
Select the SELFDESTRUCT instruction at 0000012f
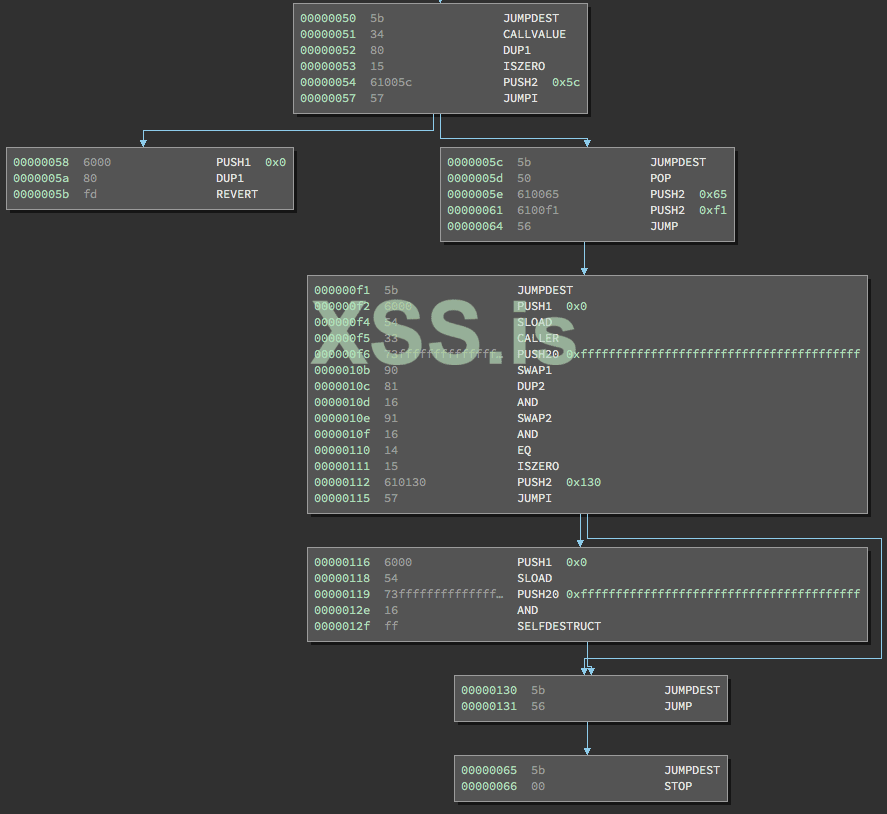pos(559,626)
